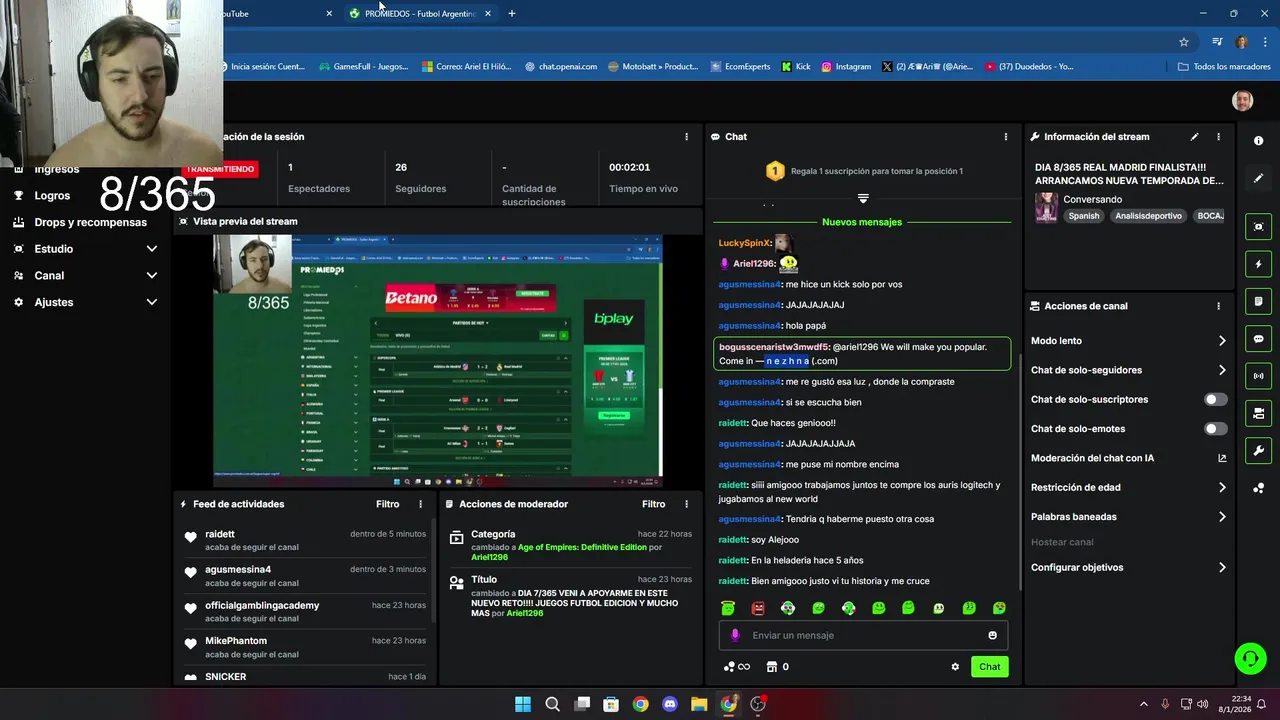Open Acciones de canal three-dot menu
Screen dimensions: 1280x720
1218,306
